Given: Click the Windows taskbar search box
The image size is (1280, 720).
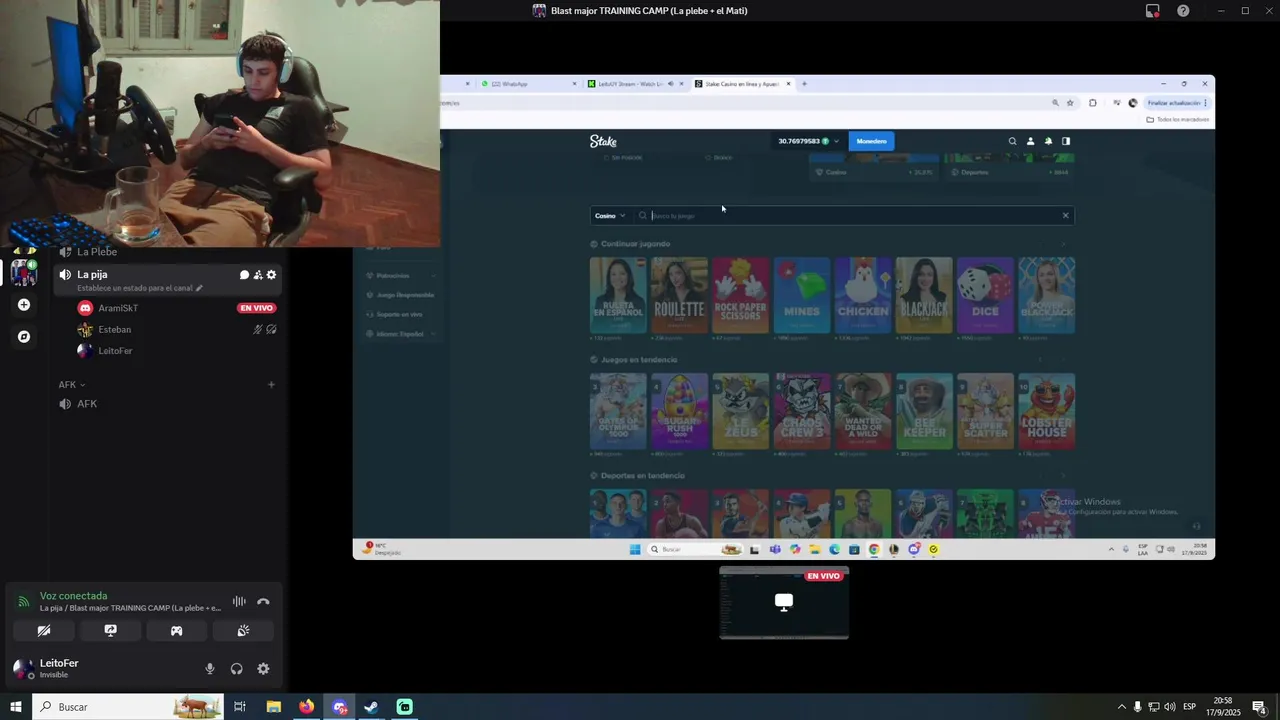Looking at the screenshot, I should (x=130, y=707).
